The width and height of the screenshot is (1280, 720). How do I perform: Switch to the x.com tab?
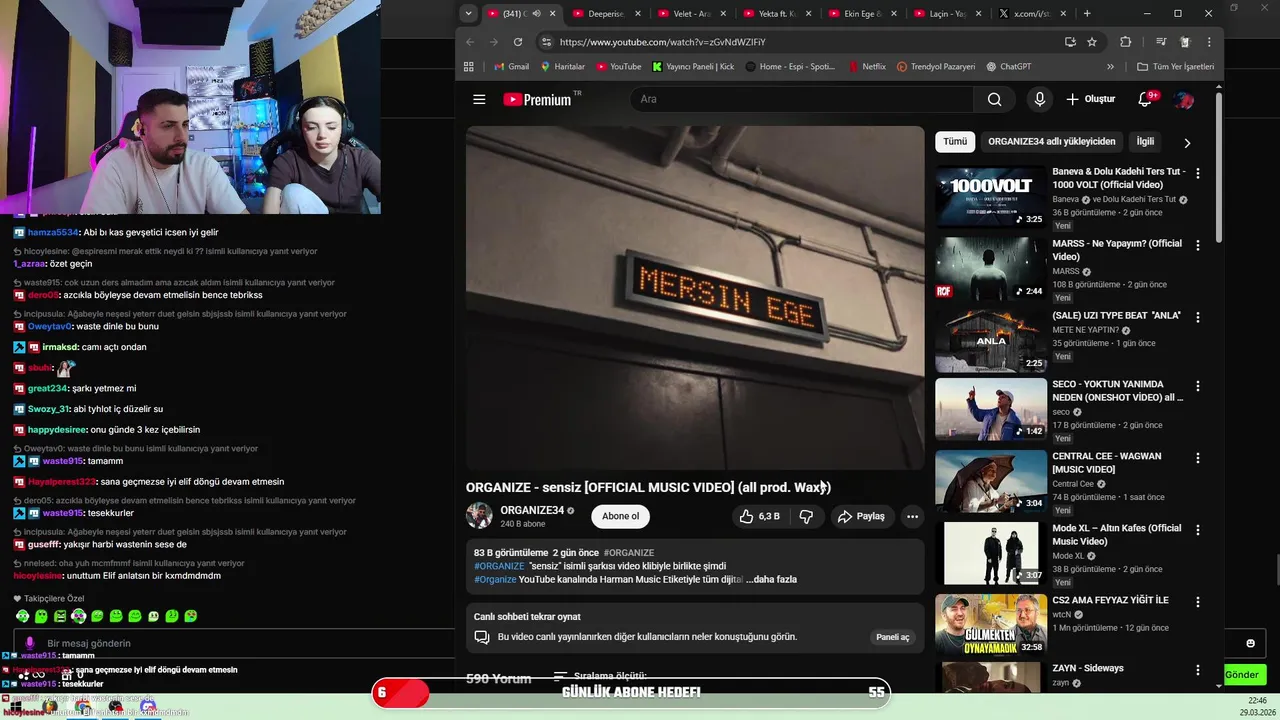[1032, 14]
